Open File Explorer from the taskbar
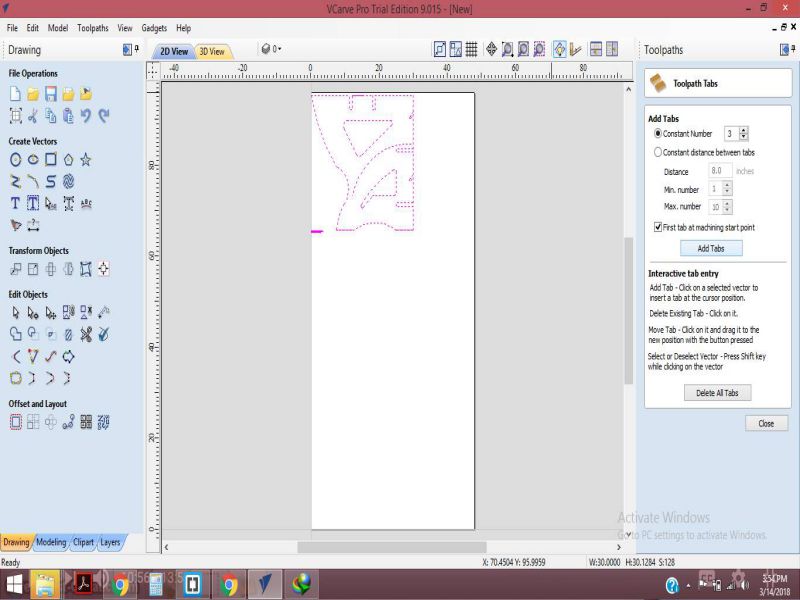The image size is (800, 600). tap(45, 585)
